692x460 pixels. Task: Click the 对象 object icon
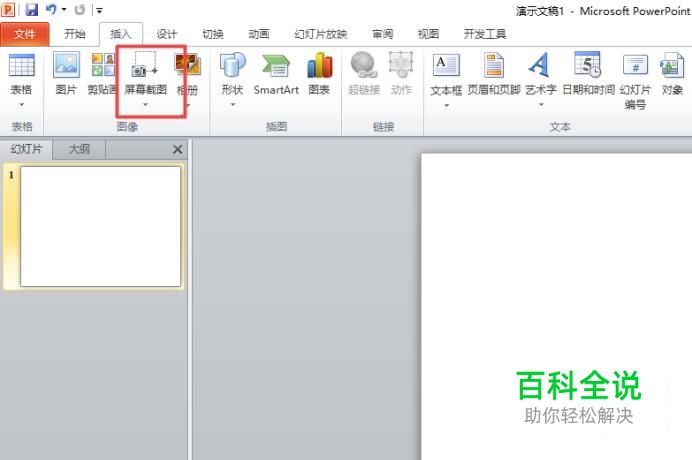point(672,65)
